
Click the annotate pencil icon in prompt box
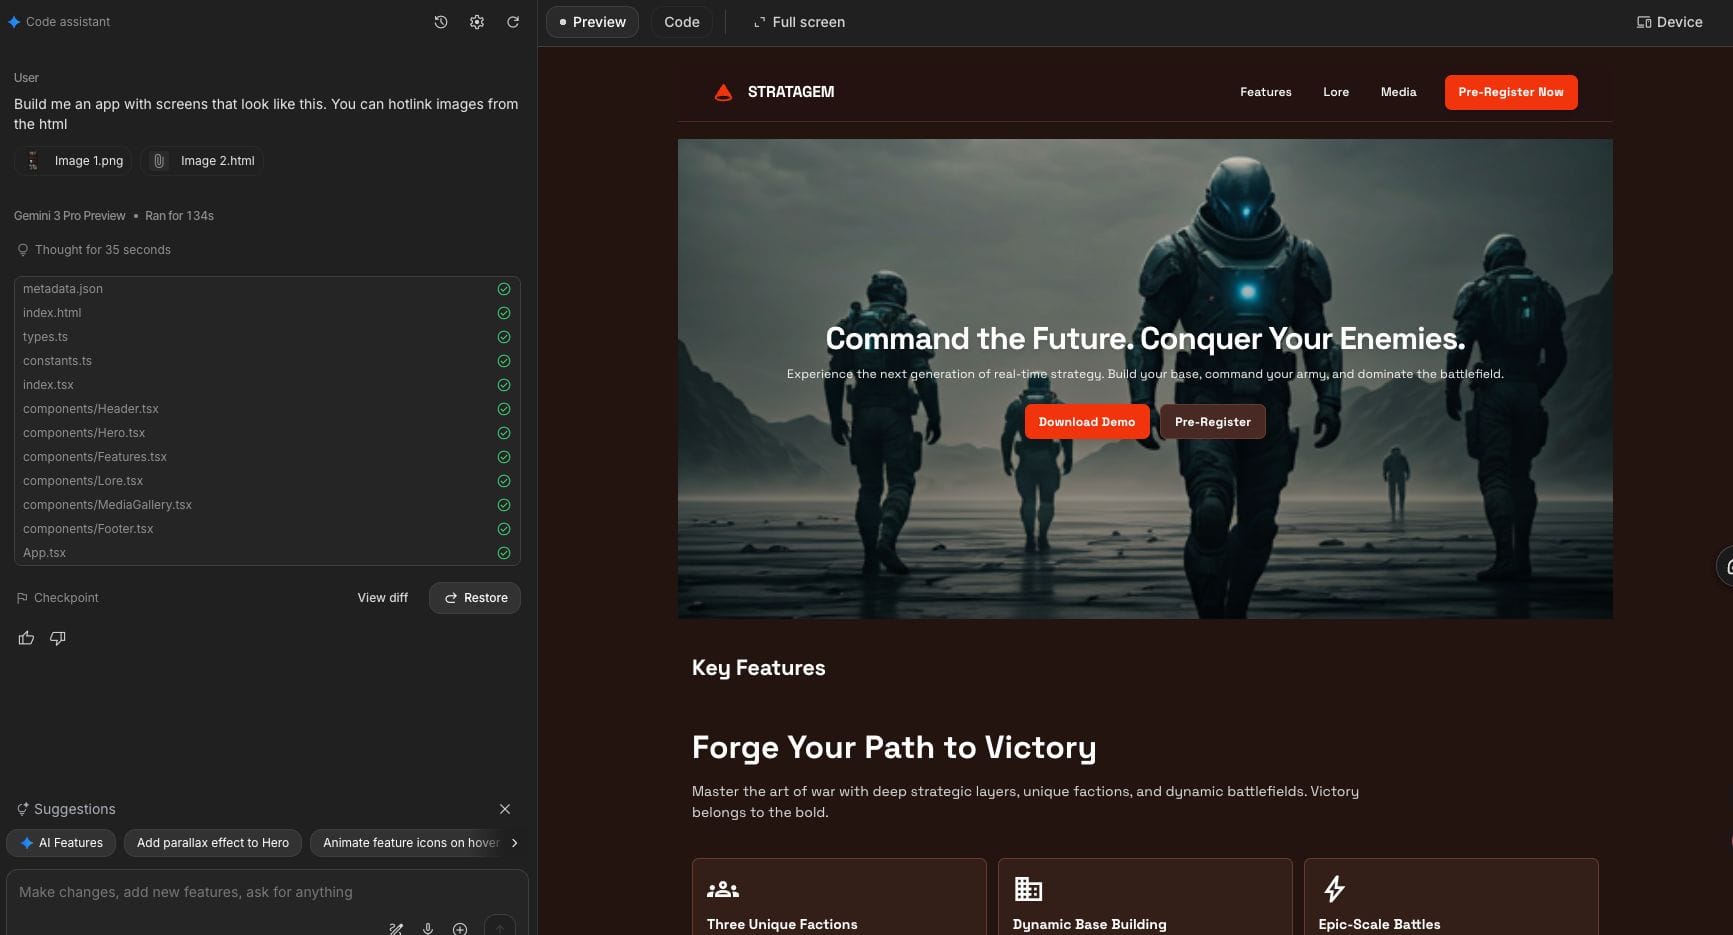click(396, 928)
